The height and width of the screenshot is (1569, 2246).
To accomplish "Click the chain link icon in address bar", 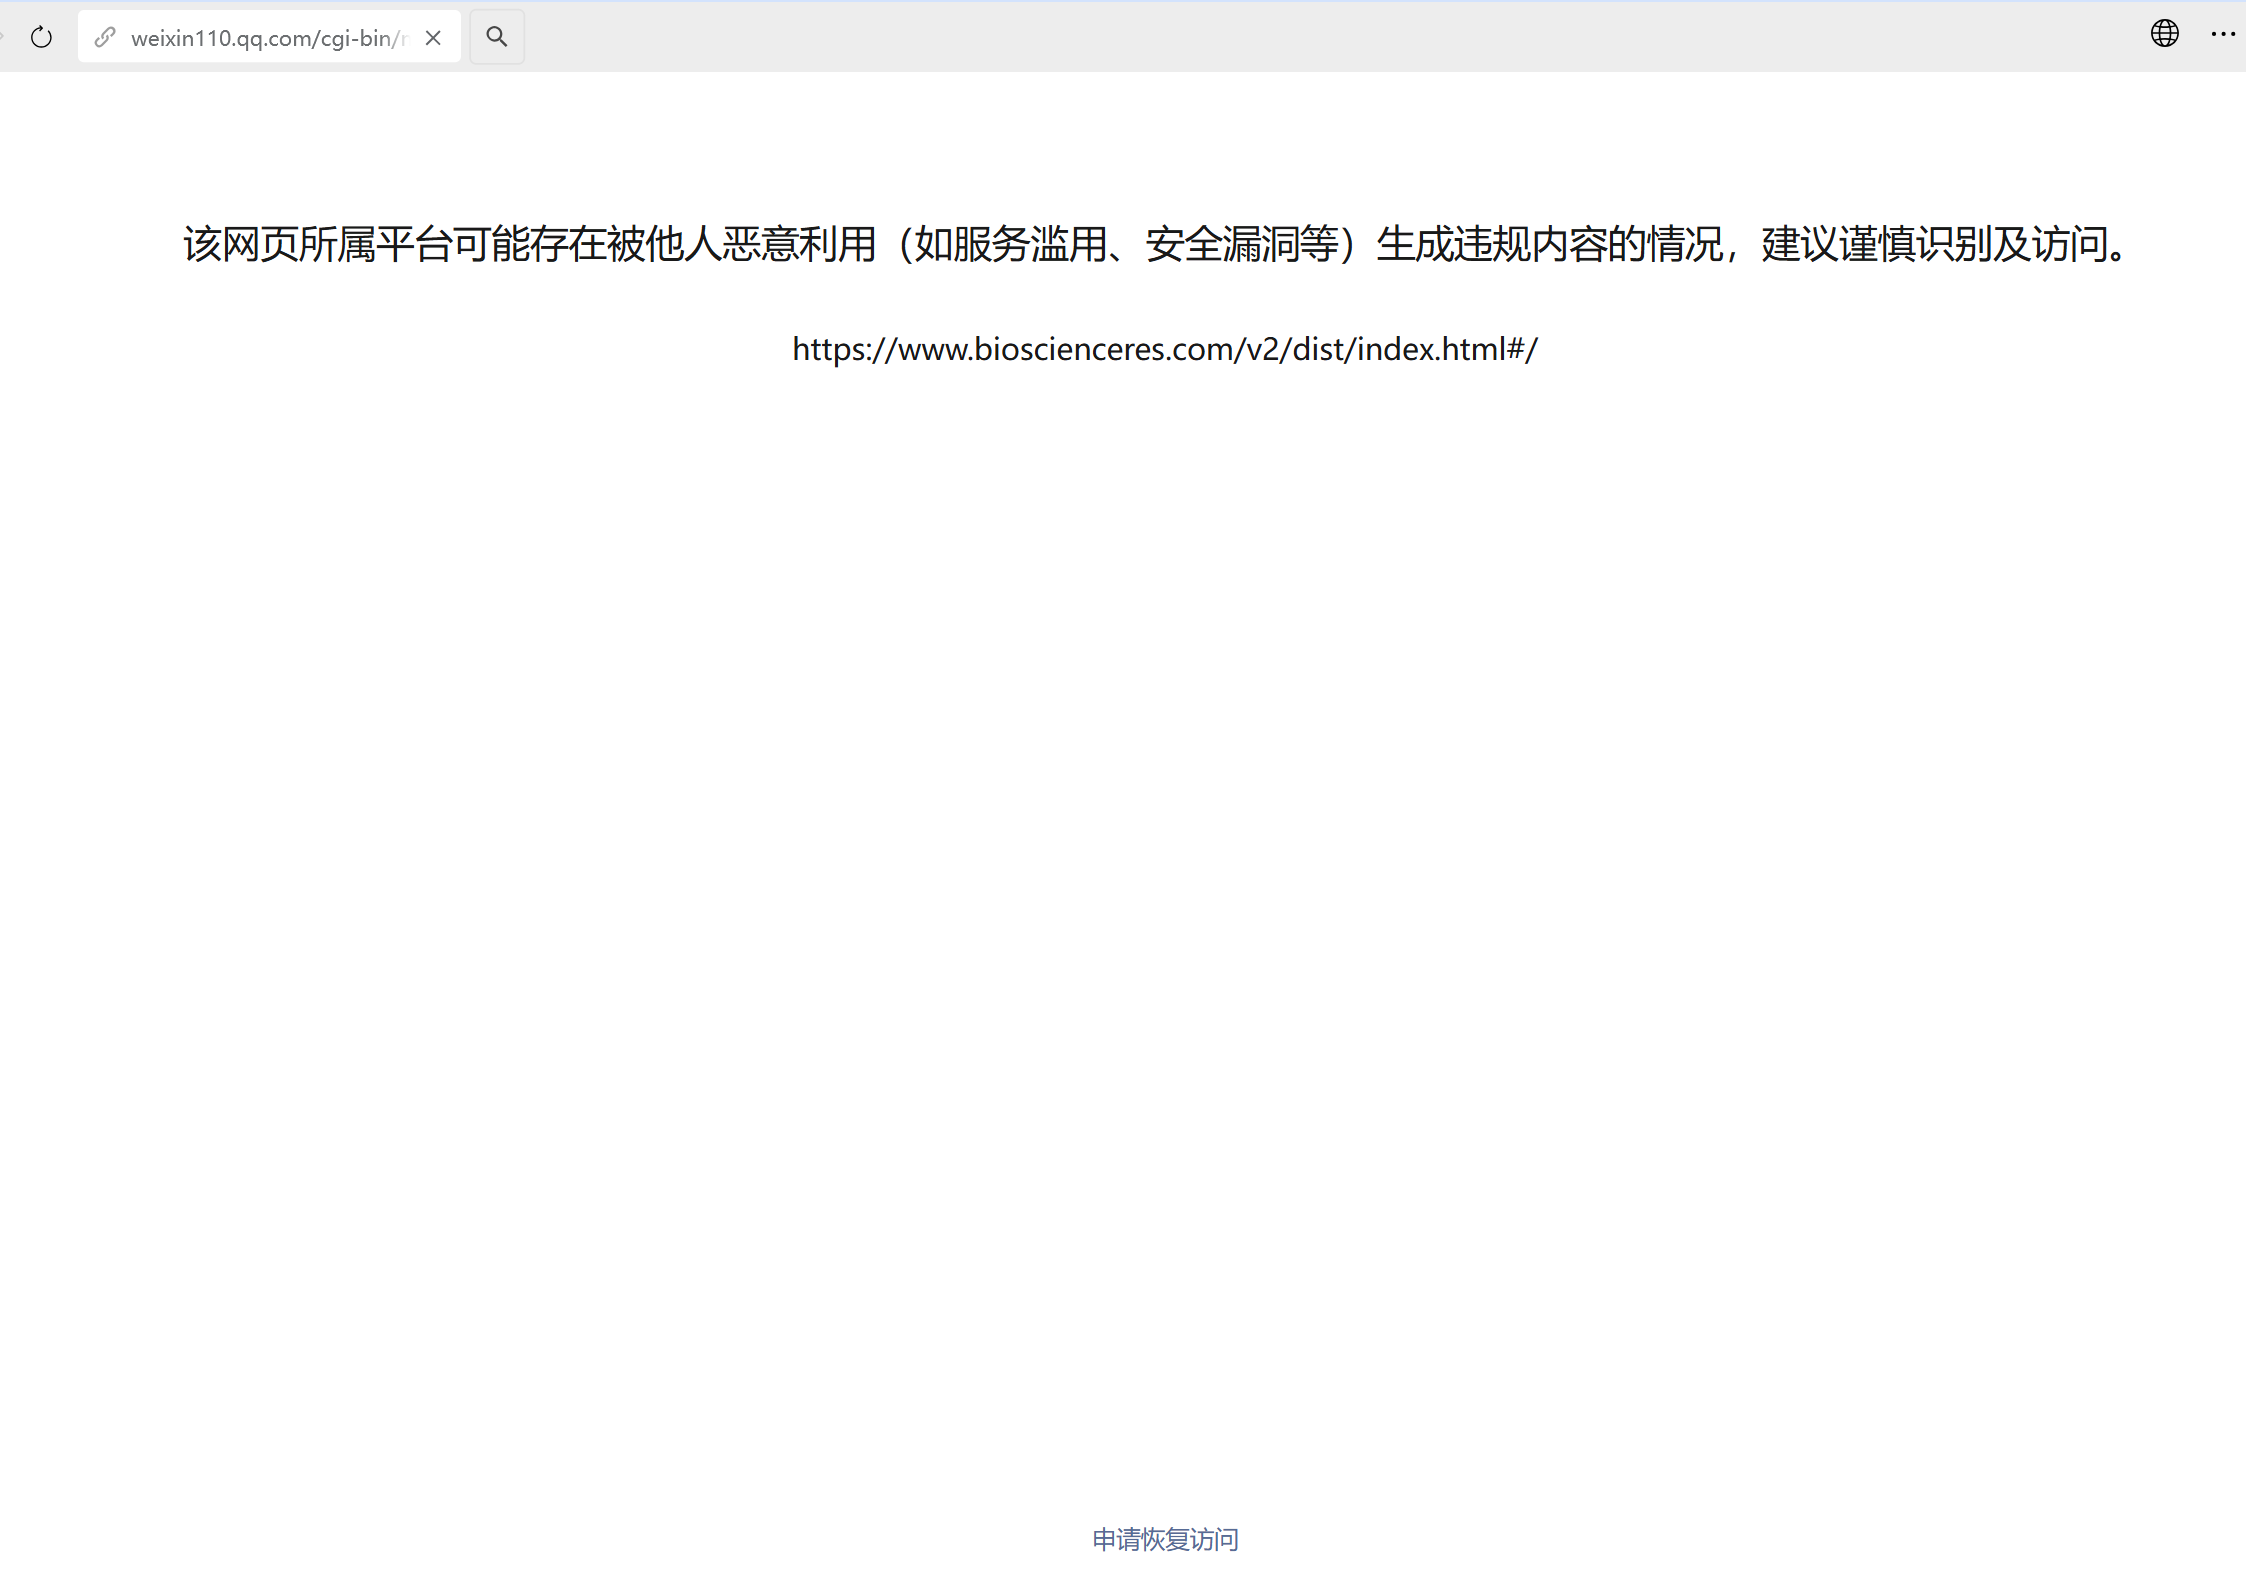I will tap(105, 37).
